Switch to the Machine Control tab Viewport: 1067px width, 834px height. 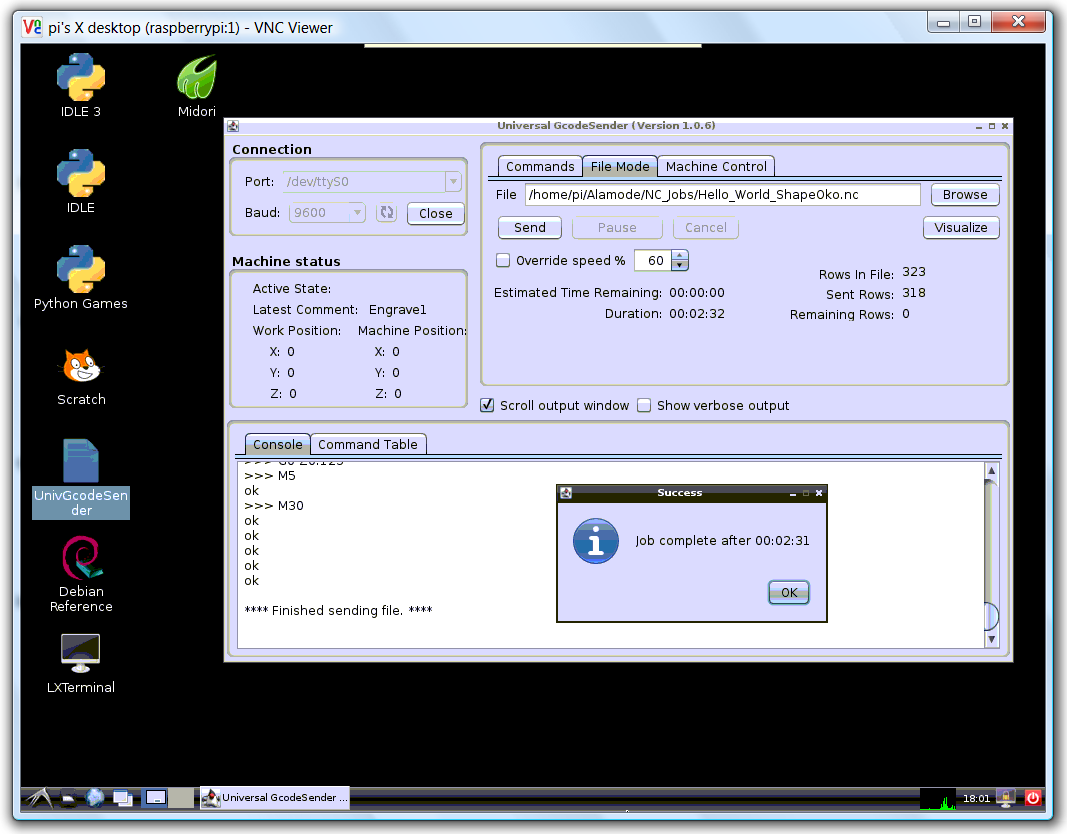pyautogui.click(x=716, y=167)
